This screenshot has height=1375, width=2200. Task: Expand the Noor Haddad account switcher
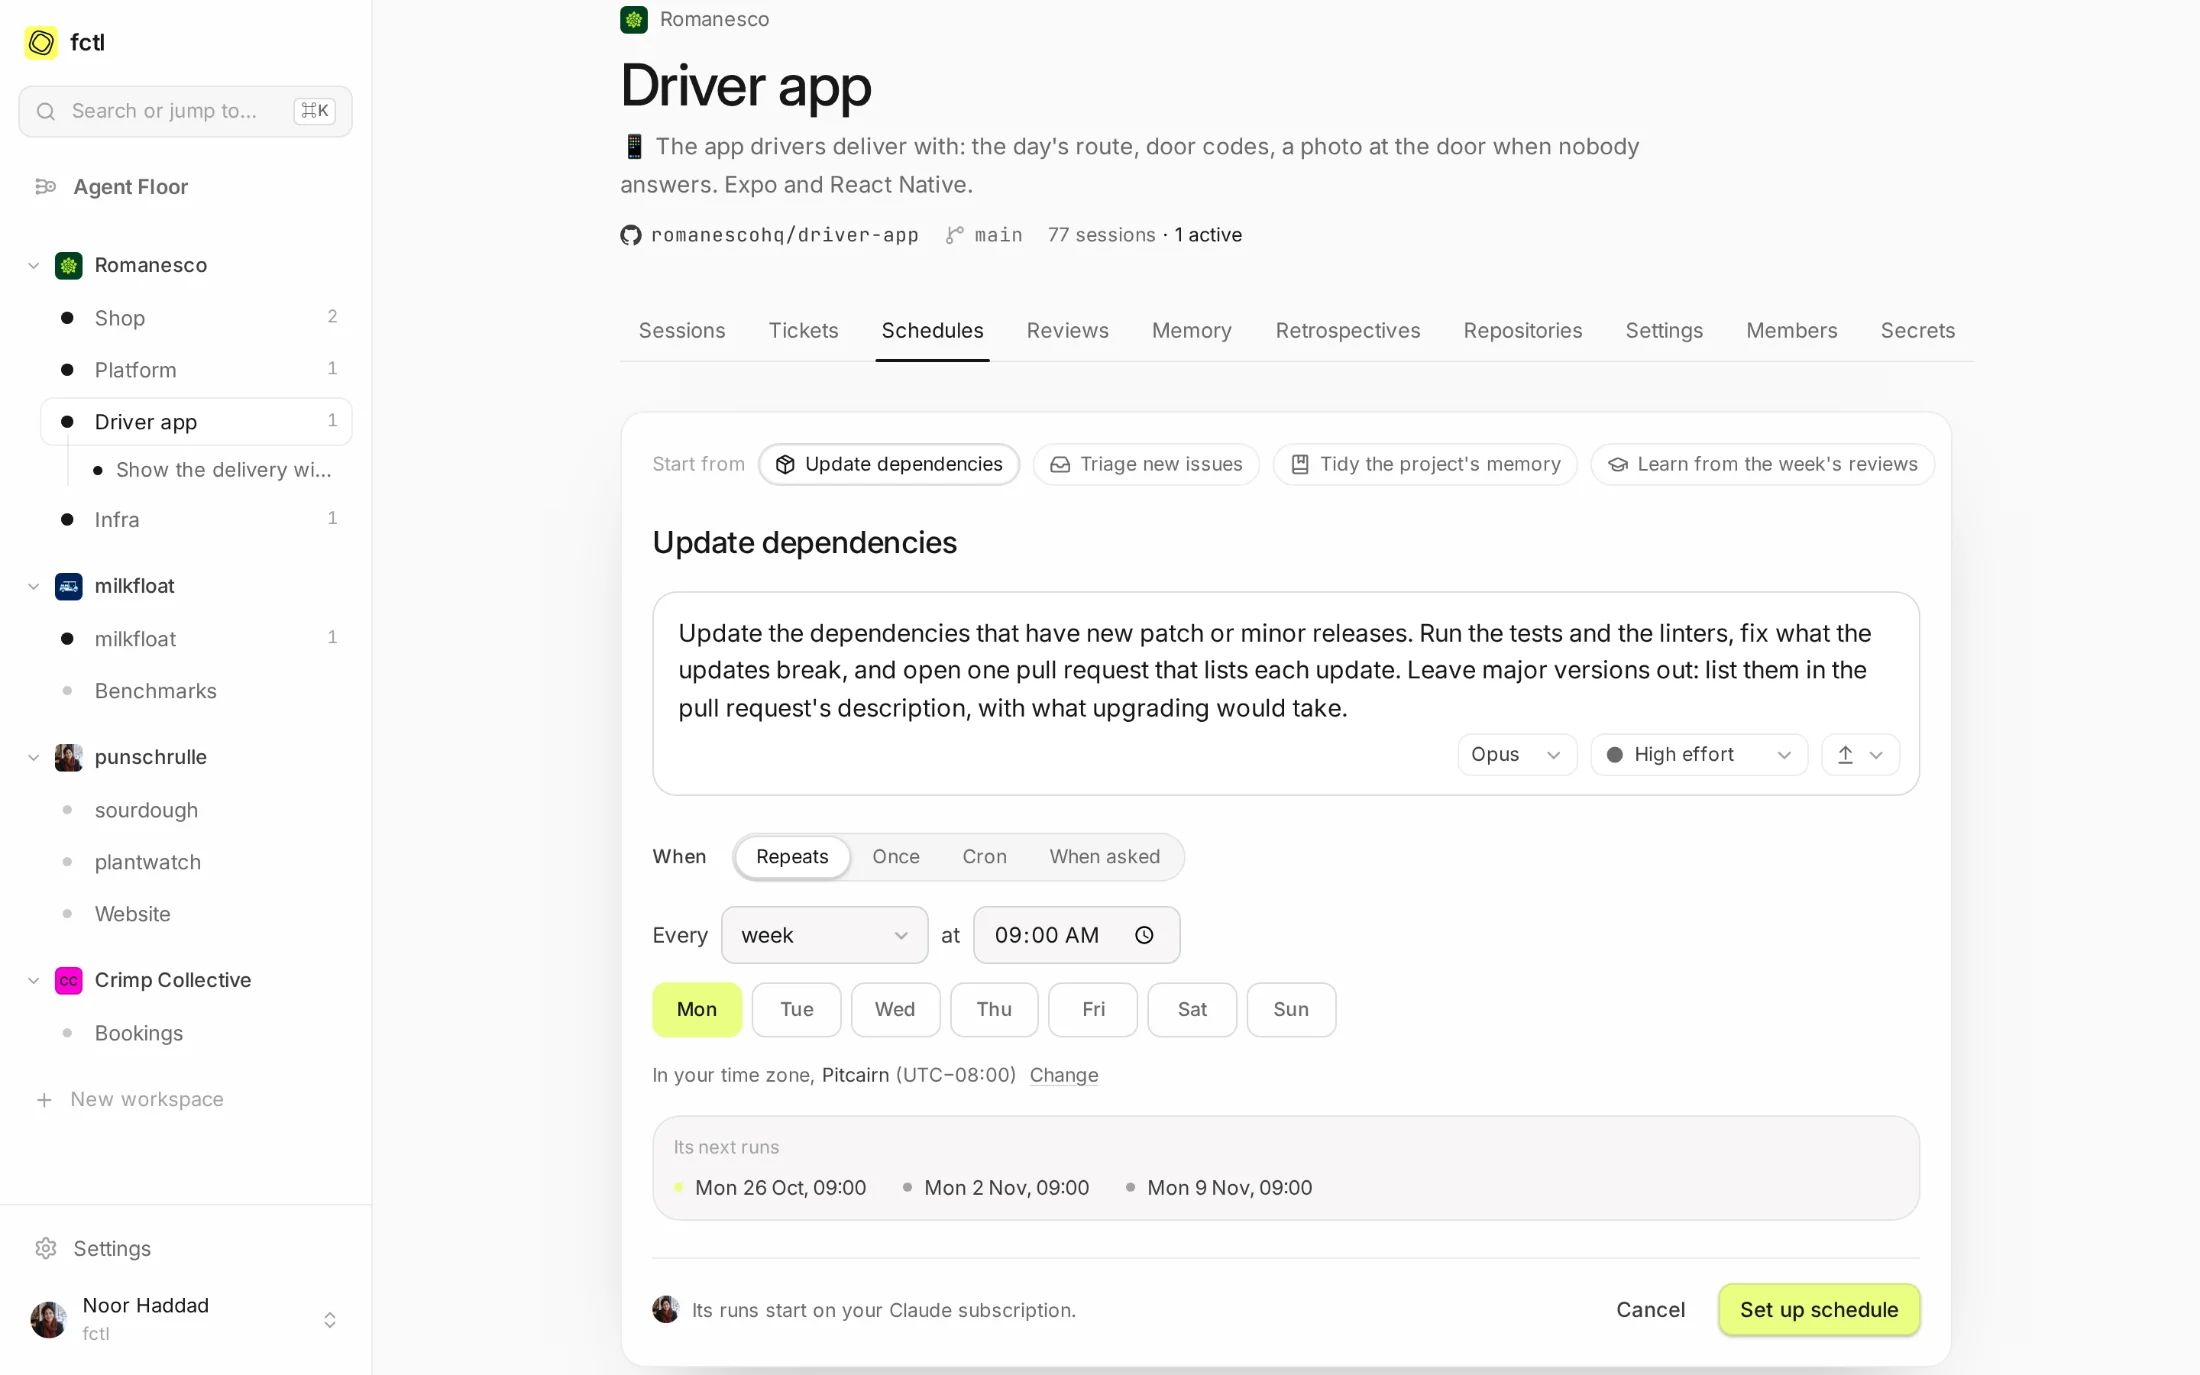(330, 1320)
